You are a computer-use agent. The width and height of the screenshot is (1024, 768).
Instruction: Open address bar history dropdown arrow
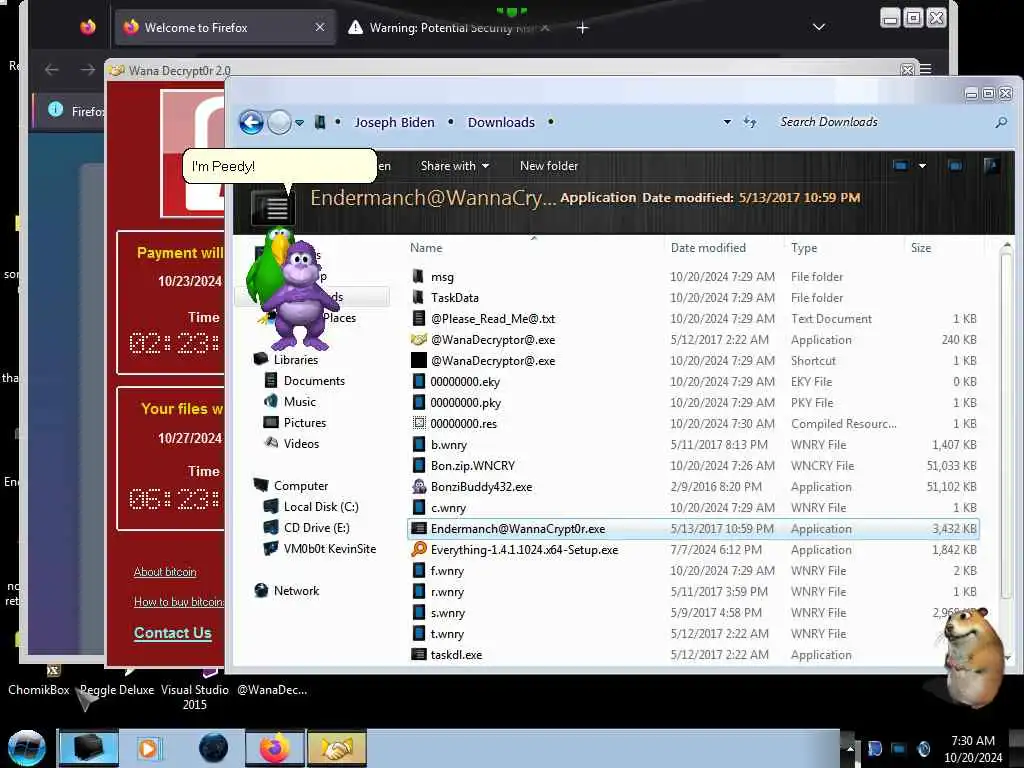tap(727, 122)
